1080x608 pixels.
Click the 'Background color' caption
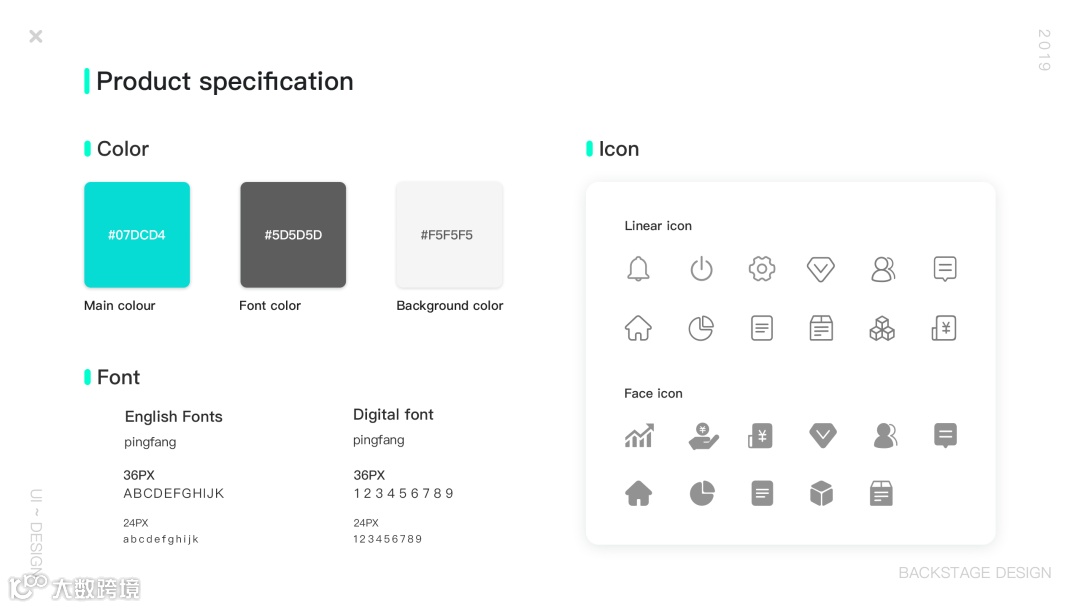[450, 306]
